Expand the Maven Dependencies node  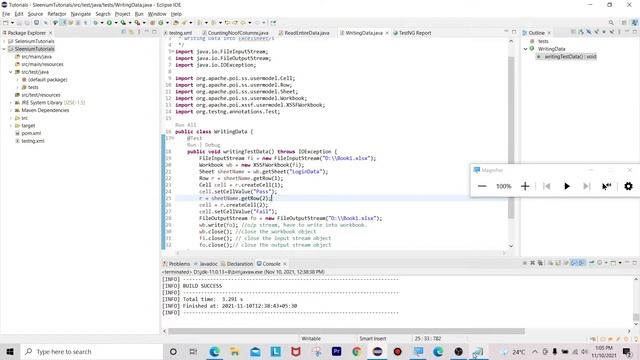(x=11, y=110)
